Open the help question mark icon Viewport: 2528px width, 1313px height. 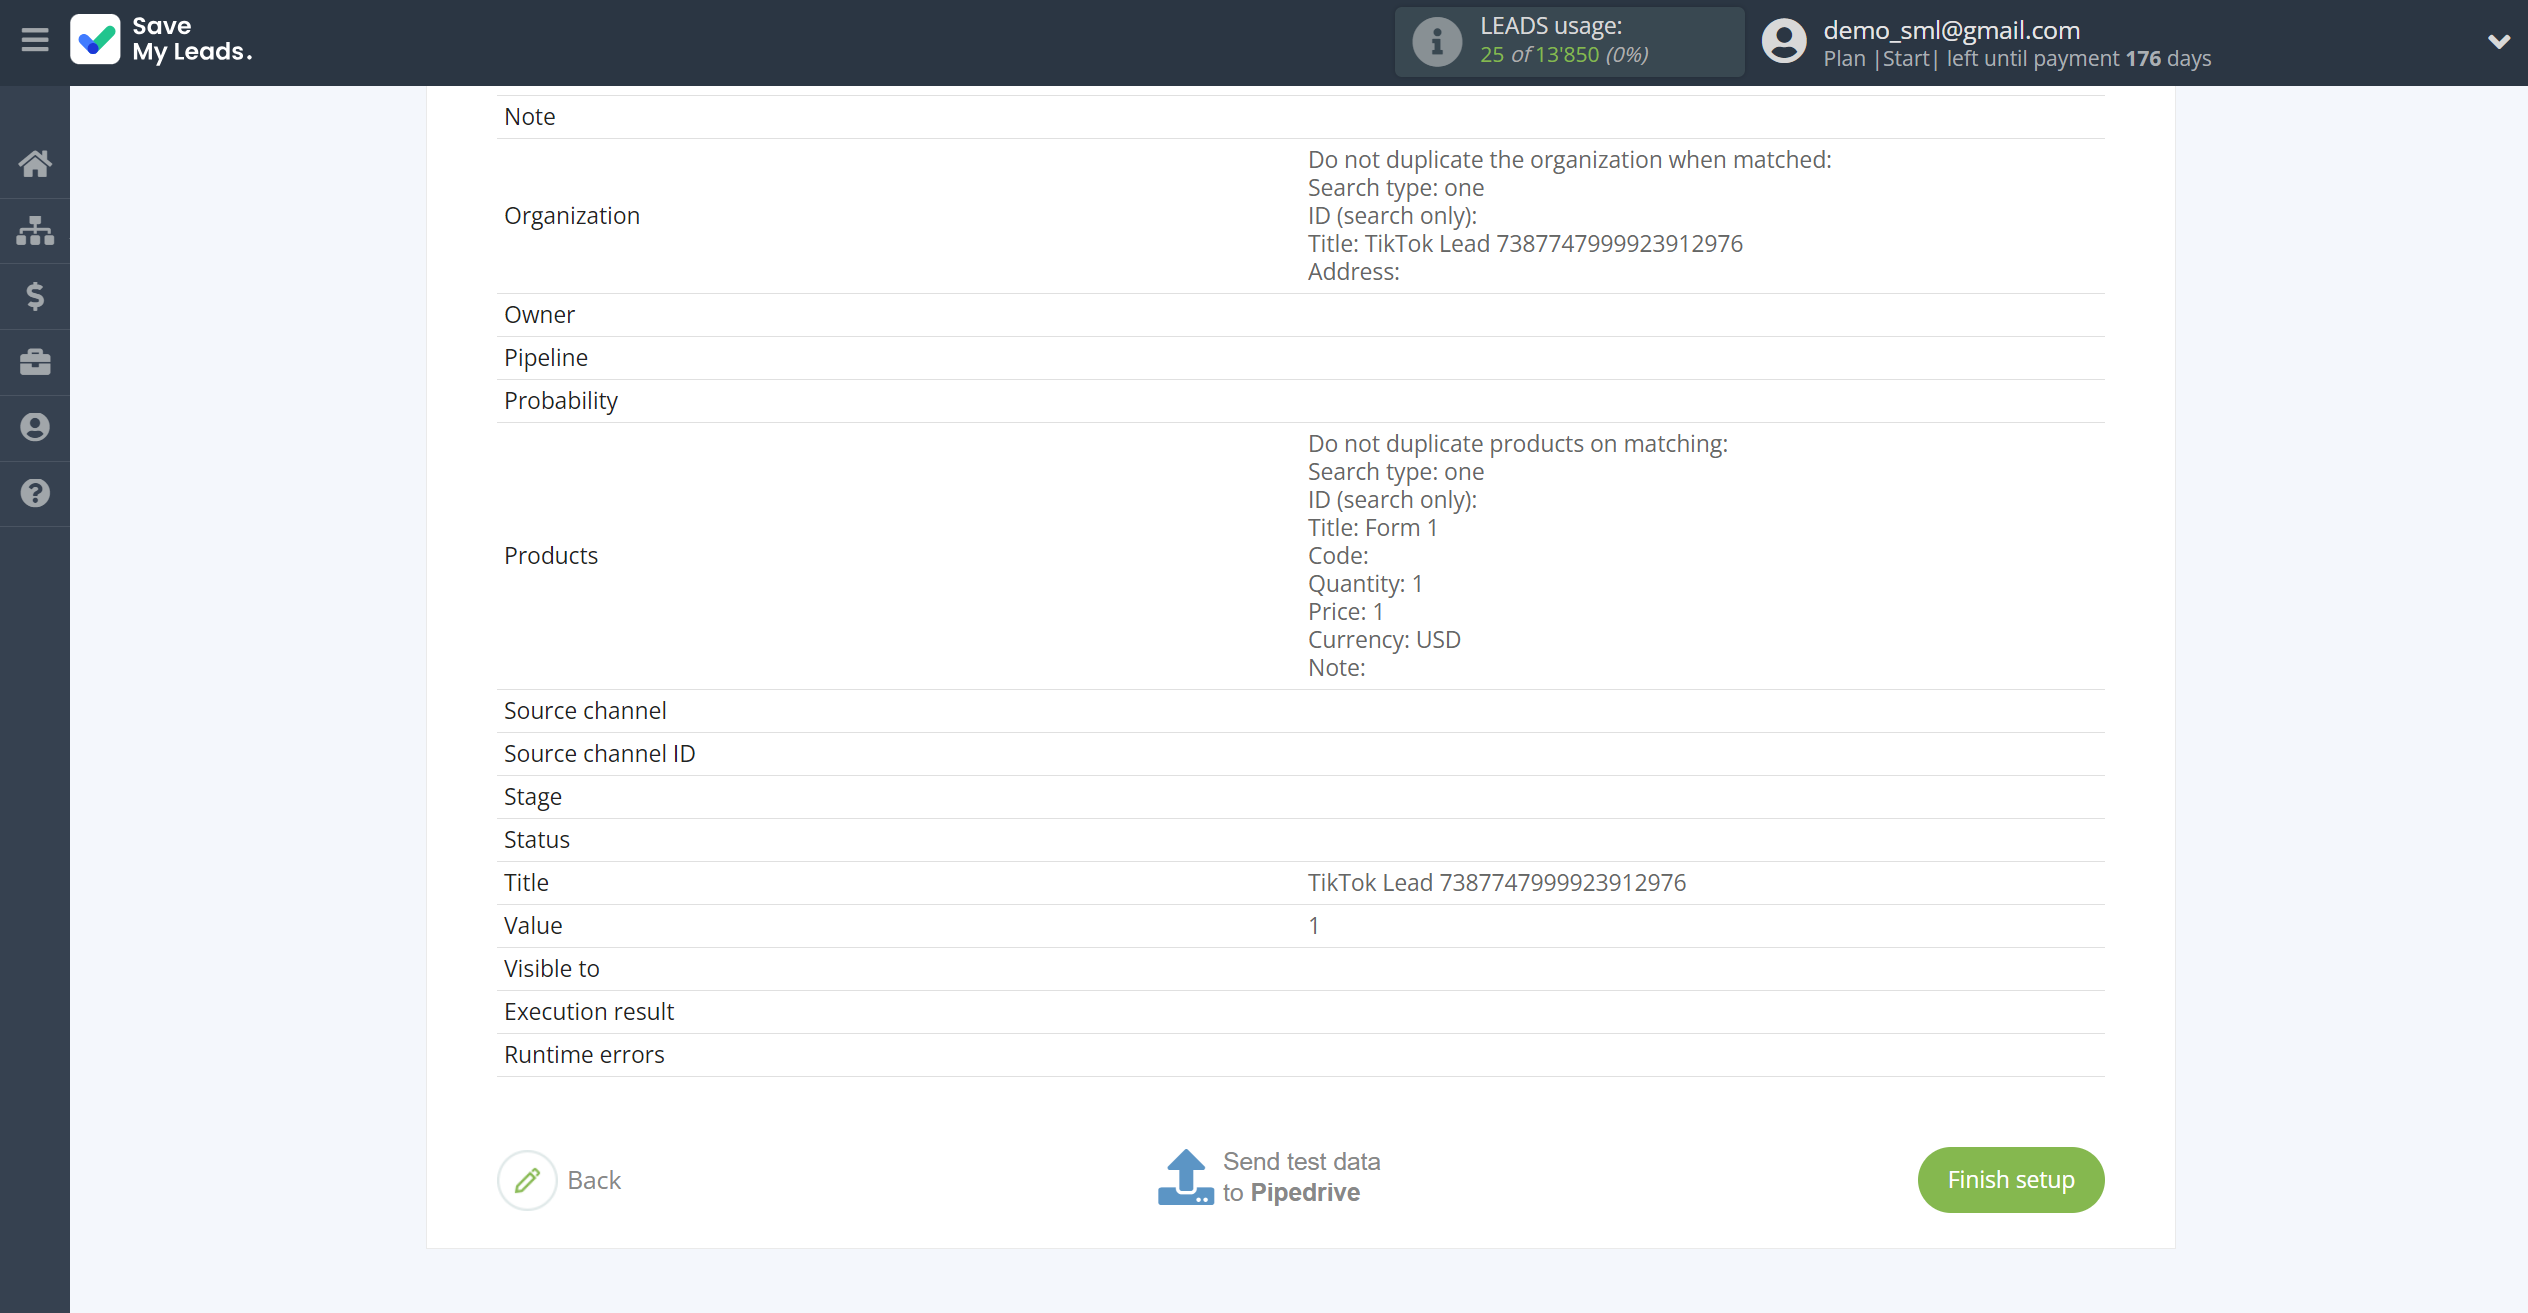coord(35,493)
